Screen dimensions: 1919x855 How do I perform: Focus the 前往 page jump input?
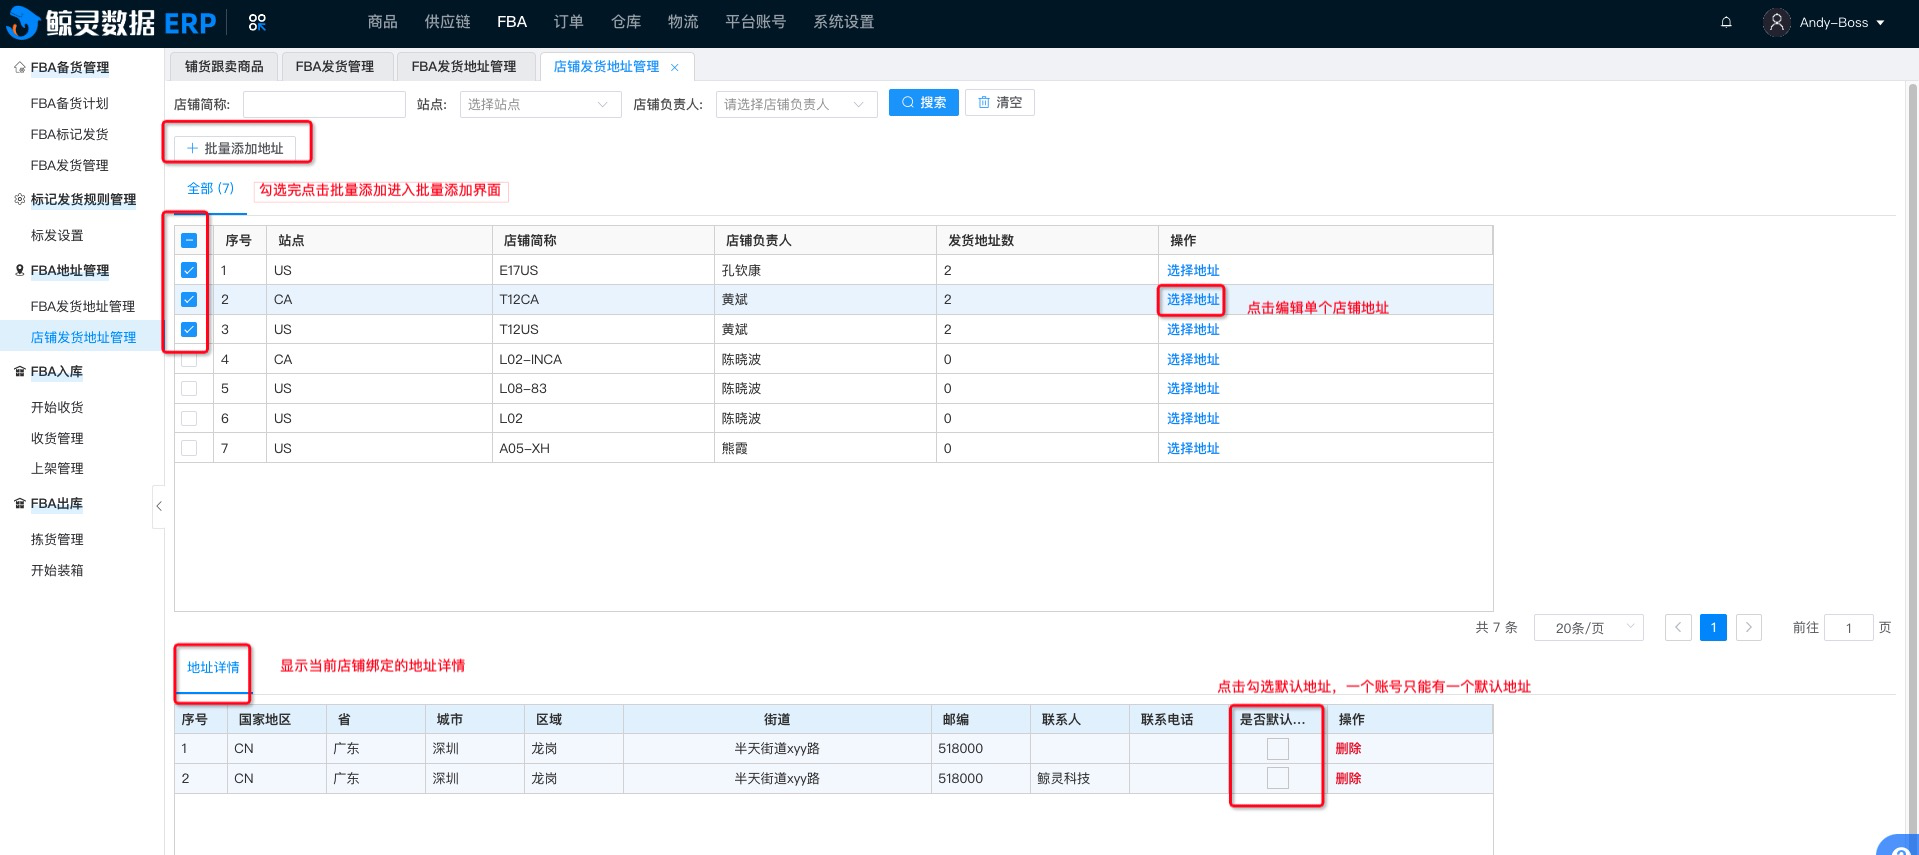pyautogui.click(x=1848, y=627)
